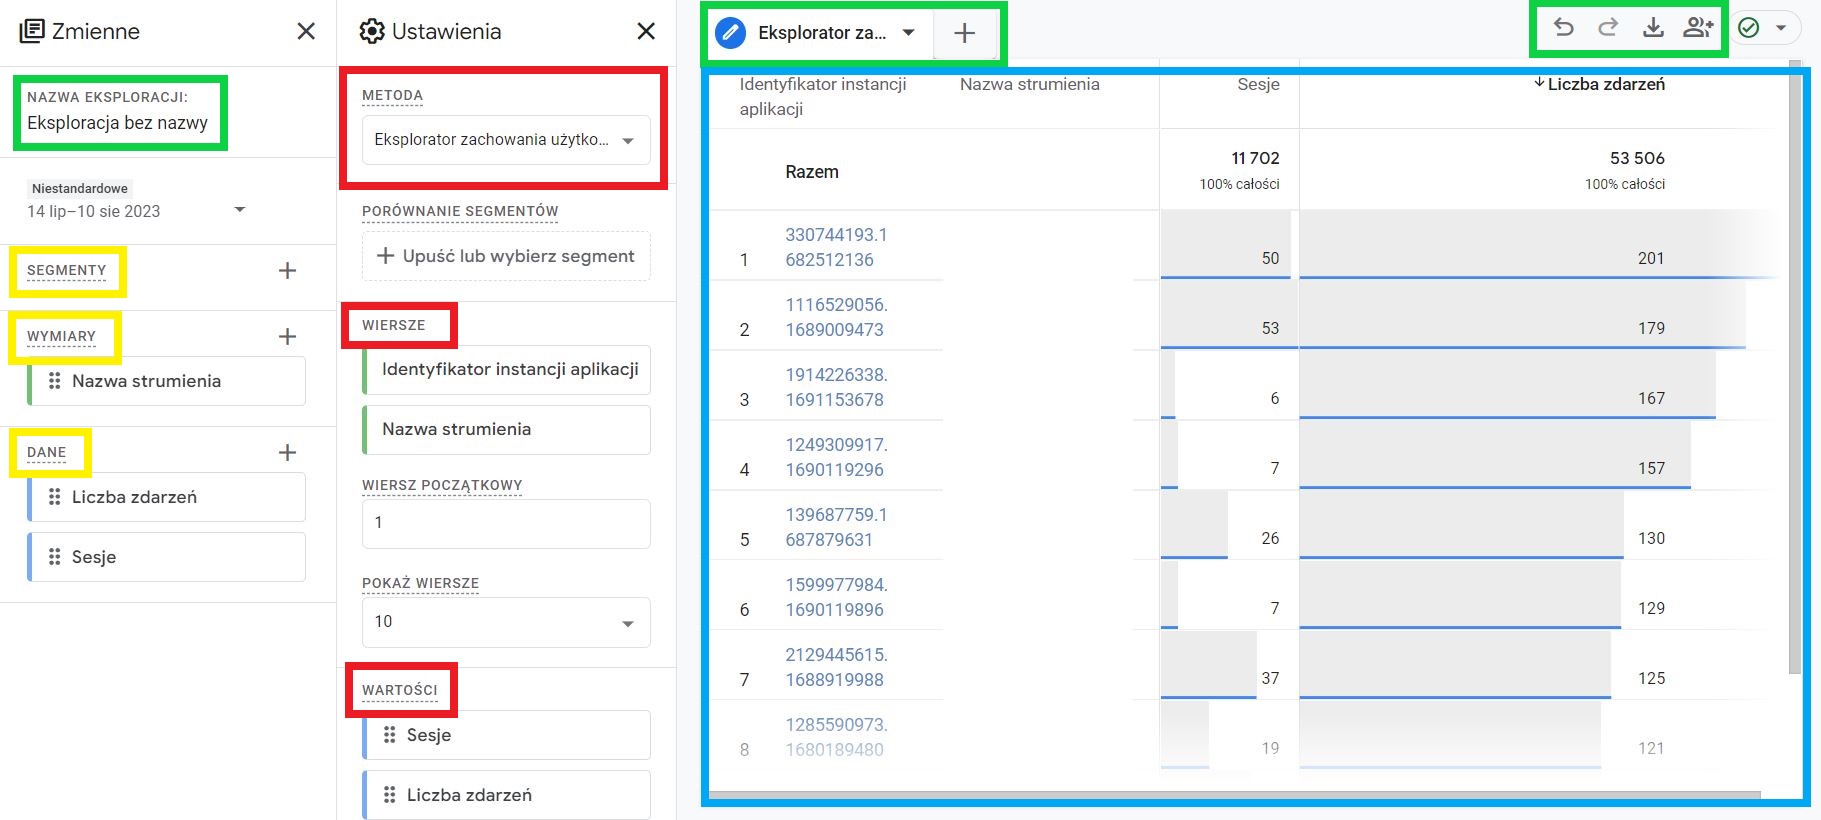Open user 1285590973.1680189480
The height and width of the screenshot is (820, 1821).
tap(836, 737)
